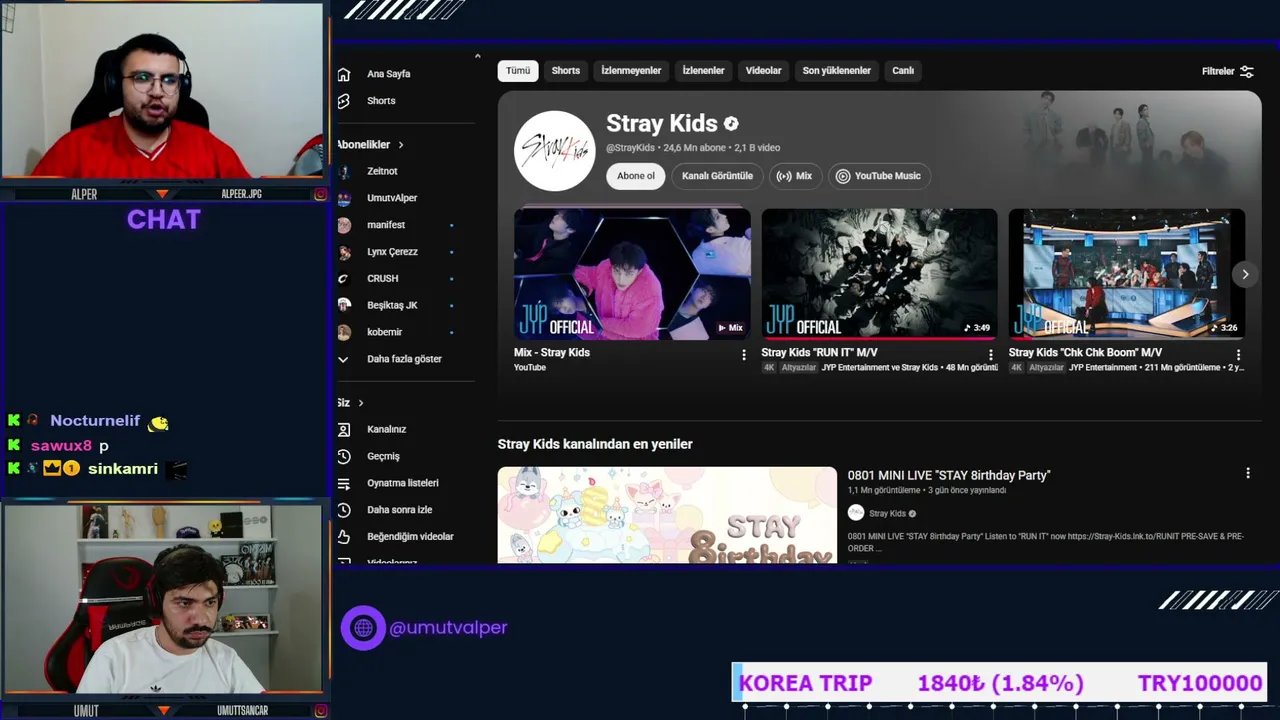Click the @umutvalper handle text
Viewport: 1280px width, 720px height.
(x=448, y=628)
